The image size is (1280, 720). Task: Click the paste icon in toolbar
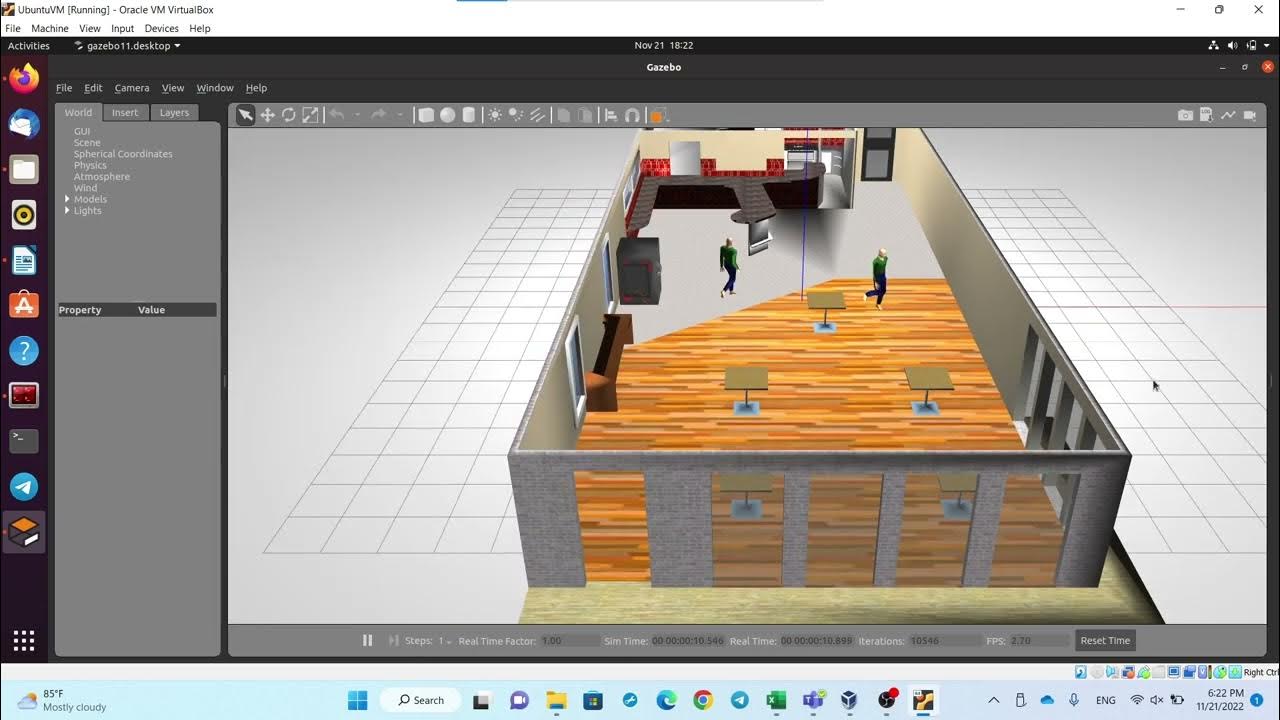[585, 115]
